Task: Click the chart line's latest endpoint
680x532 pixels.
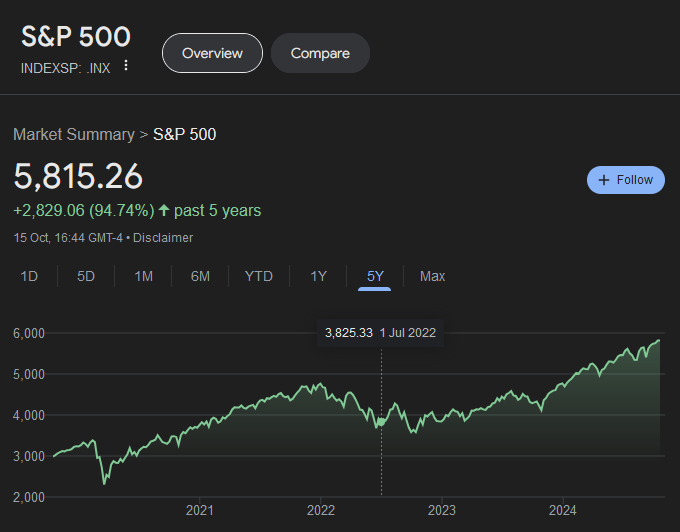Action: coord(659,341)
